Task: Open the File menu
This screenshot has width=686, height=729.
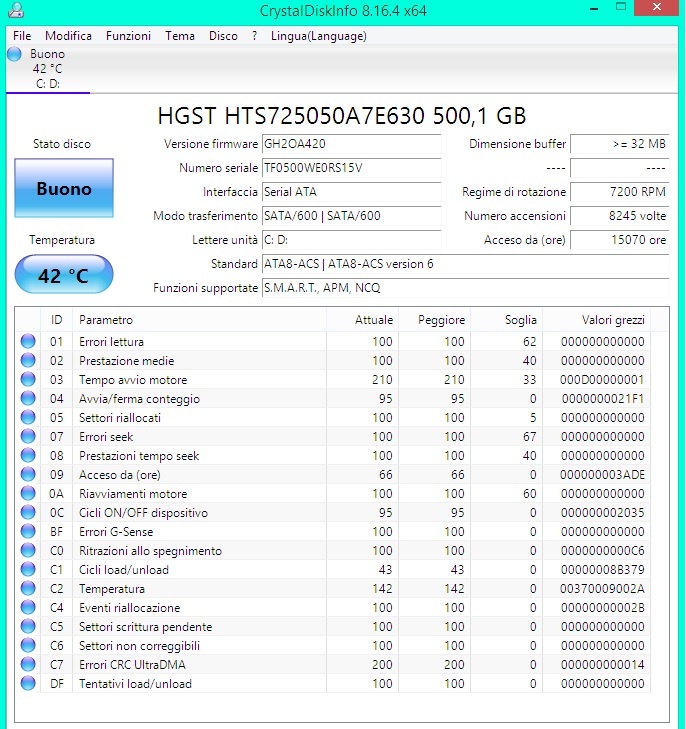Action: pos(22,36)
